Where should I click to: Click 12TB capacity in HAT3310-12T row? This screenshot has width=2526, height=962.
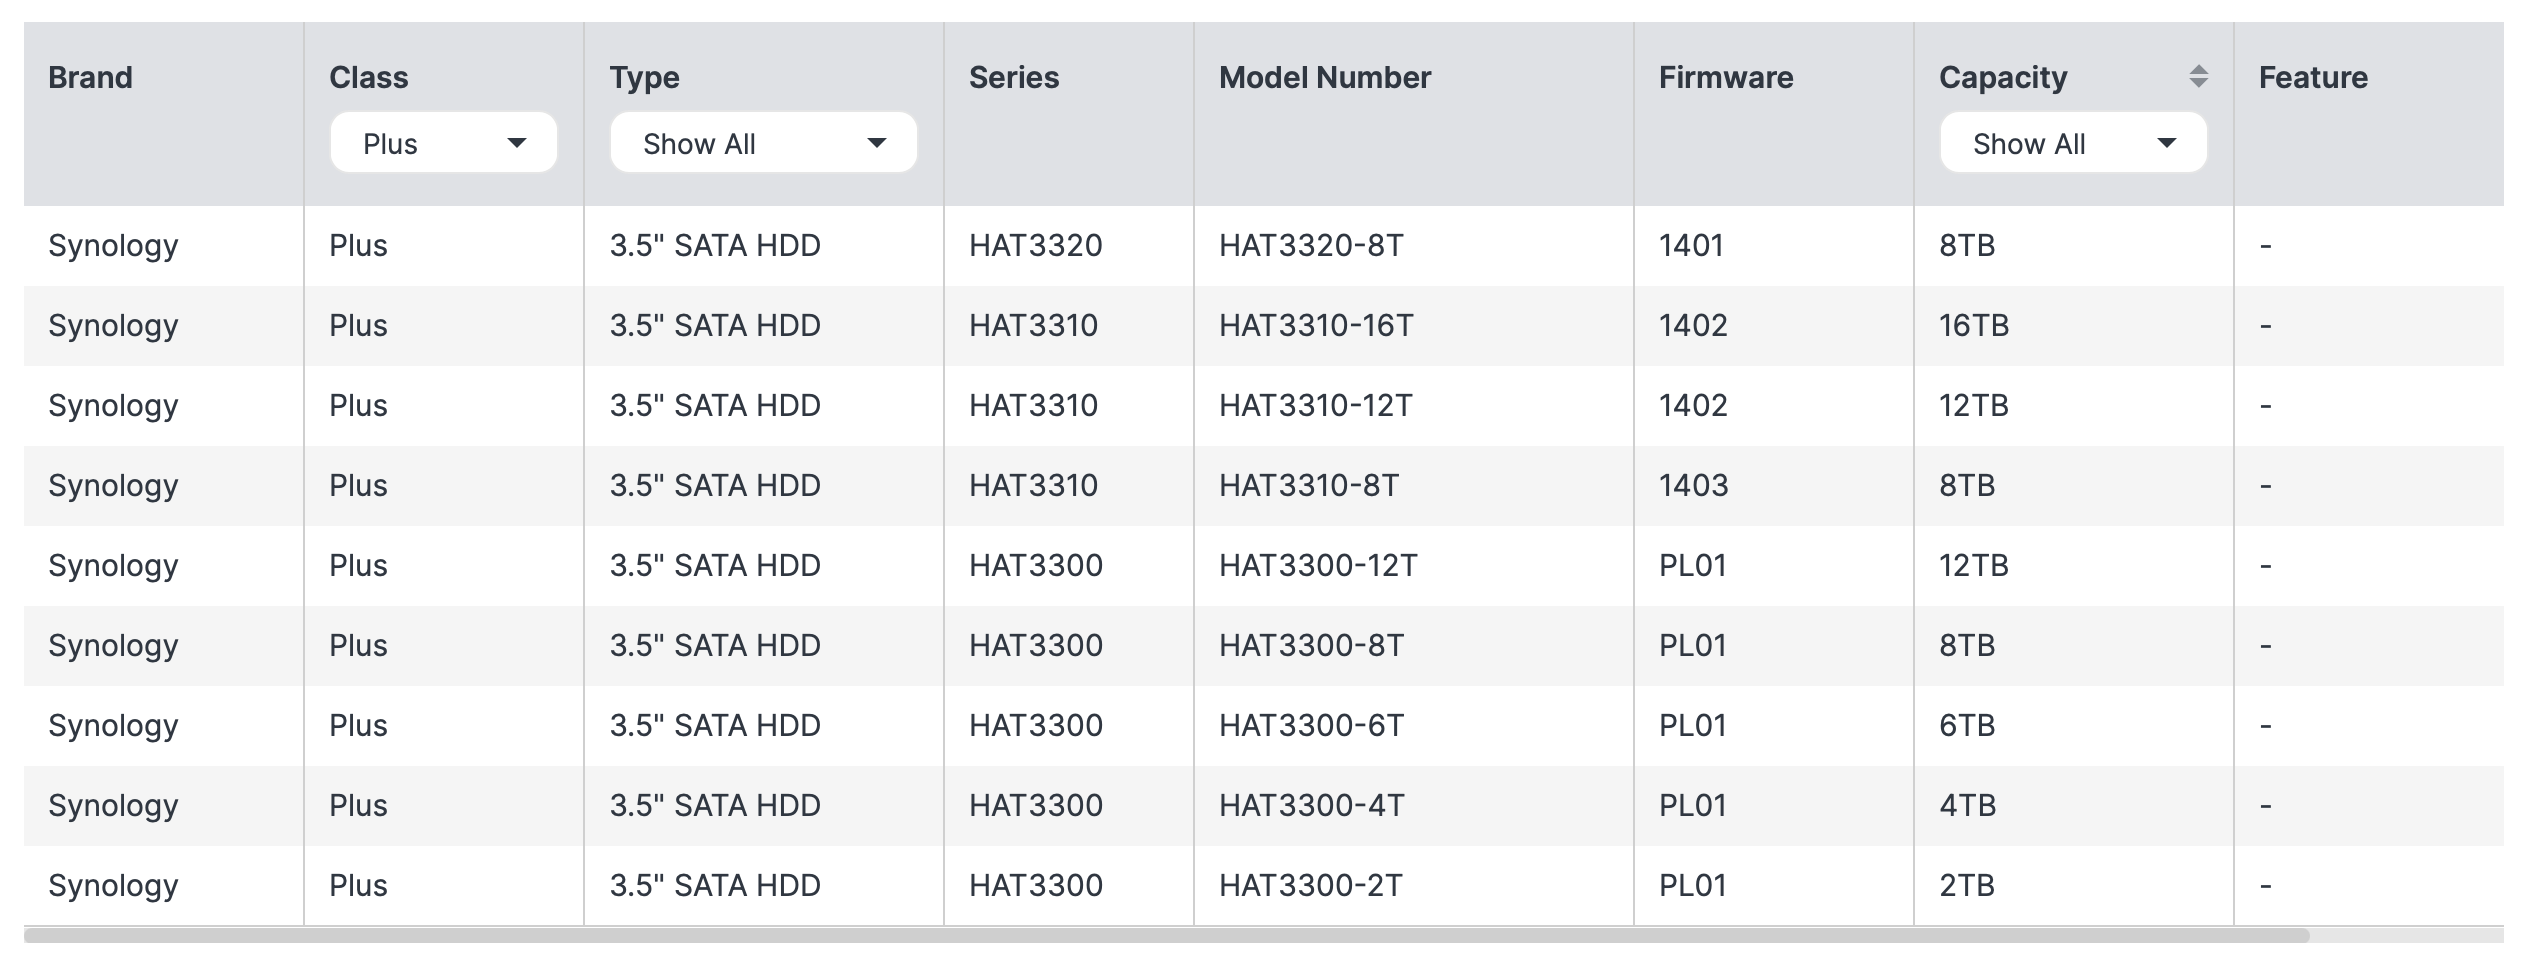1974,405
